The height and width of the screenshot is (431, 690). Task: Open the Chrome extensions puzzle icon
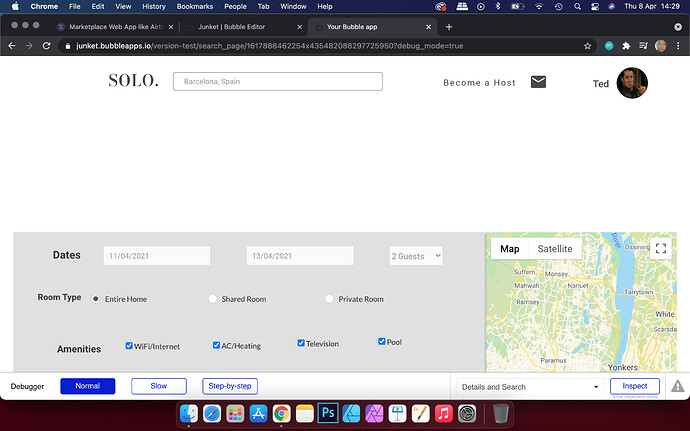(x=626, y=46)
